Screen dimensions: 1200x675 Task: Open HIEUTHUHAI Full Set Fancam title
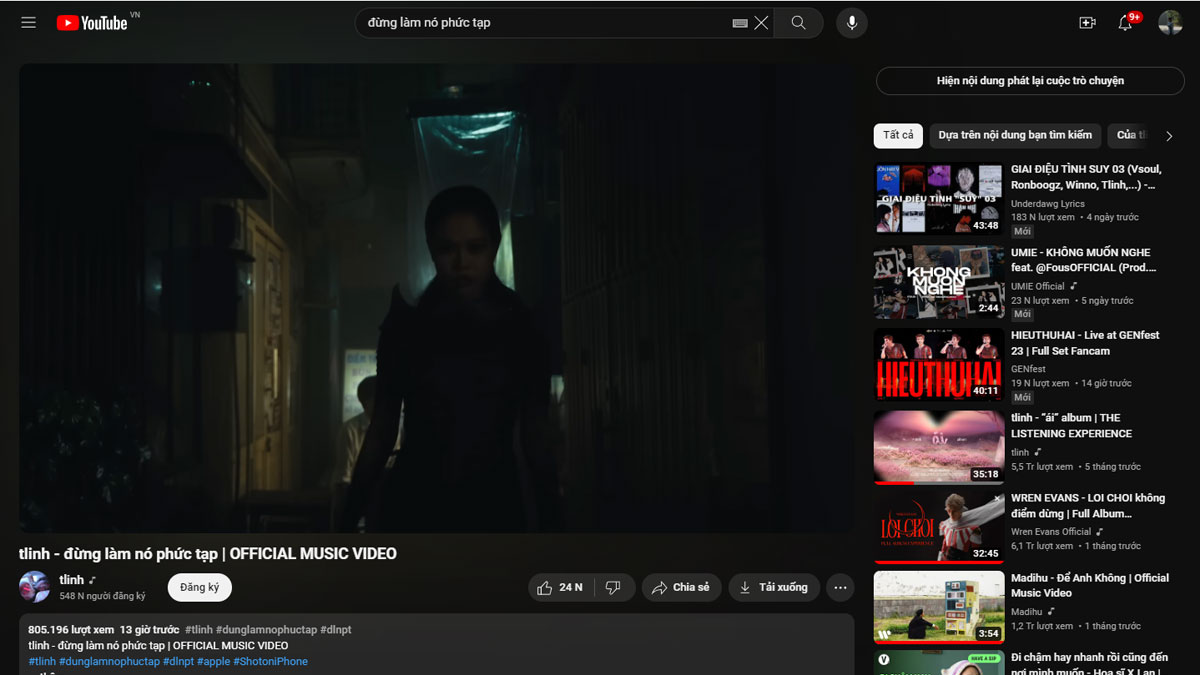[1085, 343]
